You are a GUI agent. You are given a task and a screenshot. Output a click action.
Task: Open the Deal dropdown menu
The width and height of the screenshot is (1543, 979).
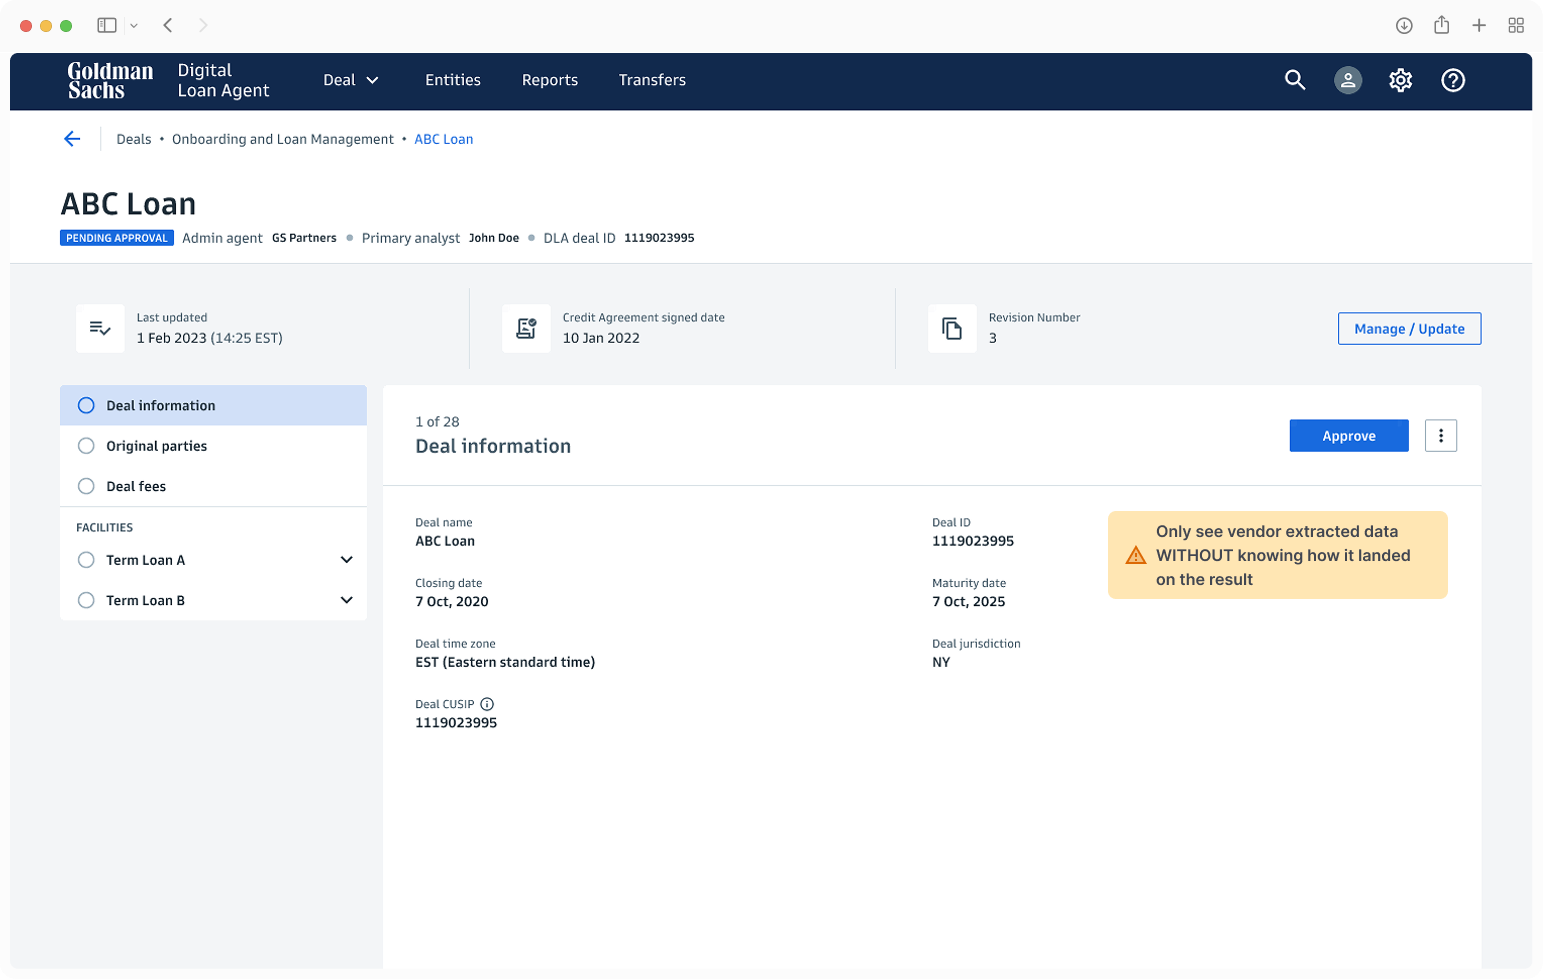pos(351,80)
